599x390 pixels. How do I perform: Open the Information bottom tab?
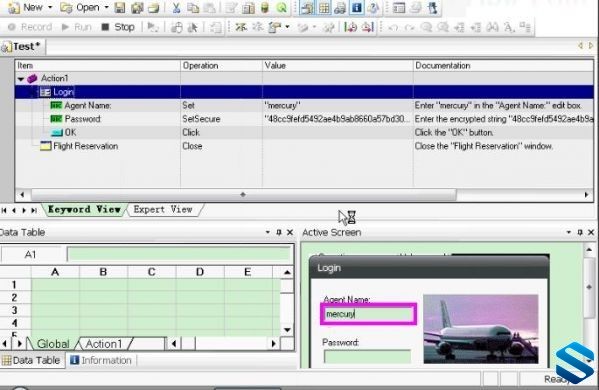pyautogui.click(x=101, y=360)
